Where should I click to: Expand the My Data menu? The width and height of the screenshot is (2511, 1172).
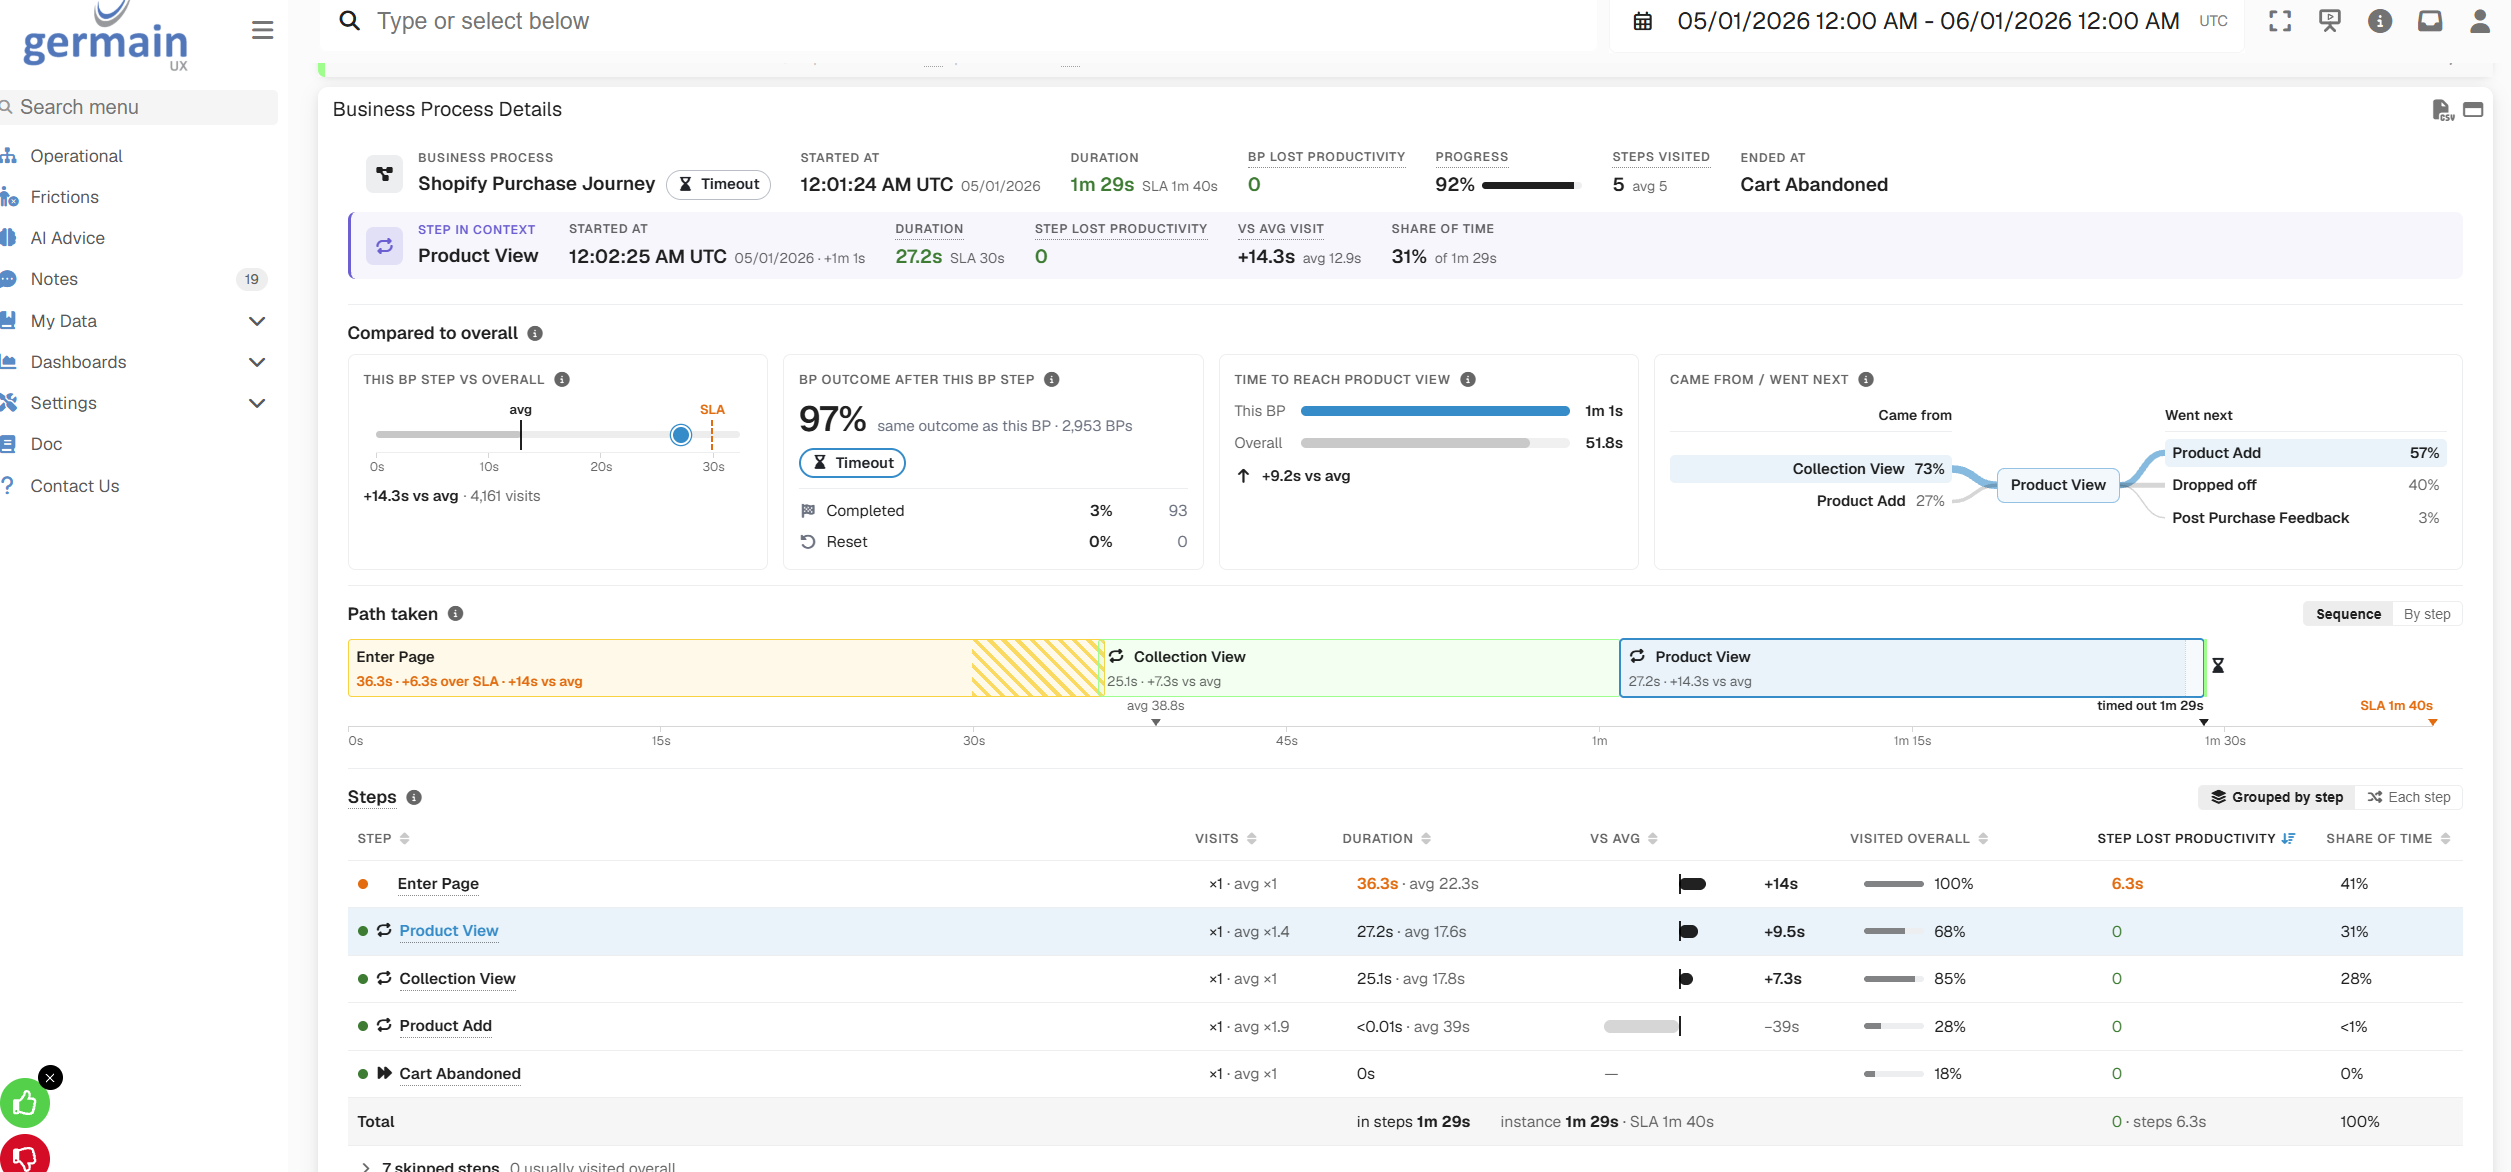click(x=257, y=321)
